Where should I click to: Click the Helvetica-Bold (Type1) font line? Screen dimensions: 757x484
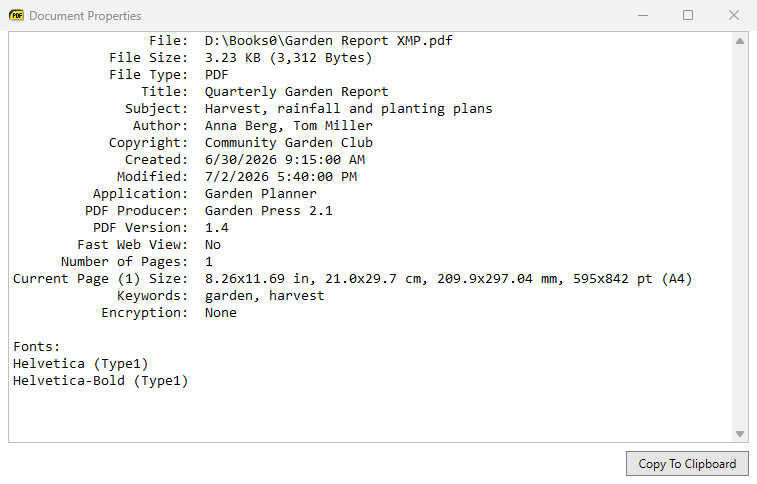[100, 381]
